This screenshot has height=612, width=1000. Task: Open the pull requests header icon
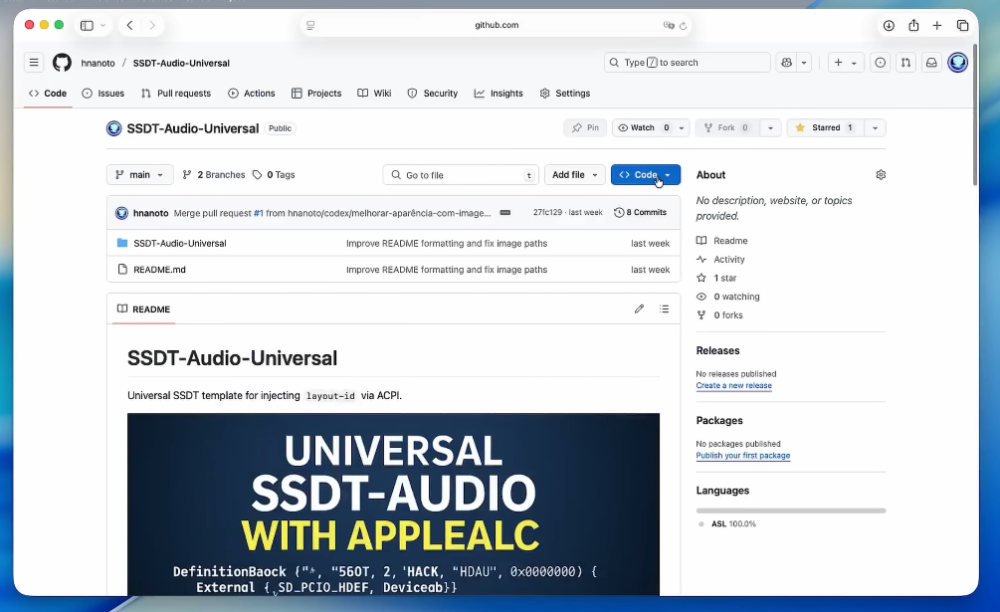click(x=906, y=62)
